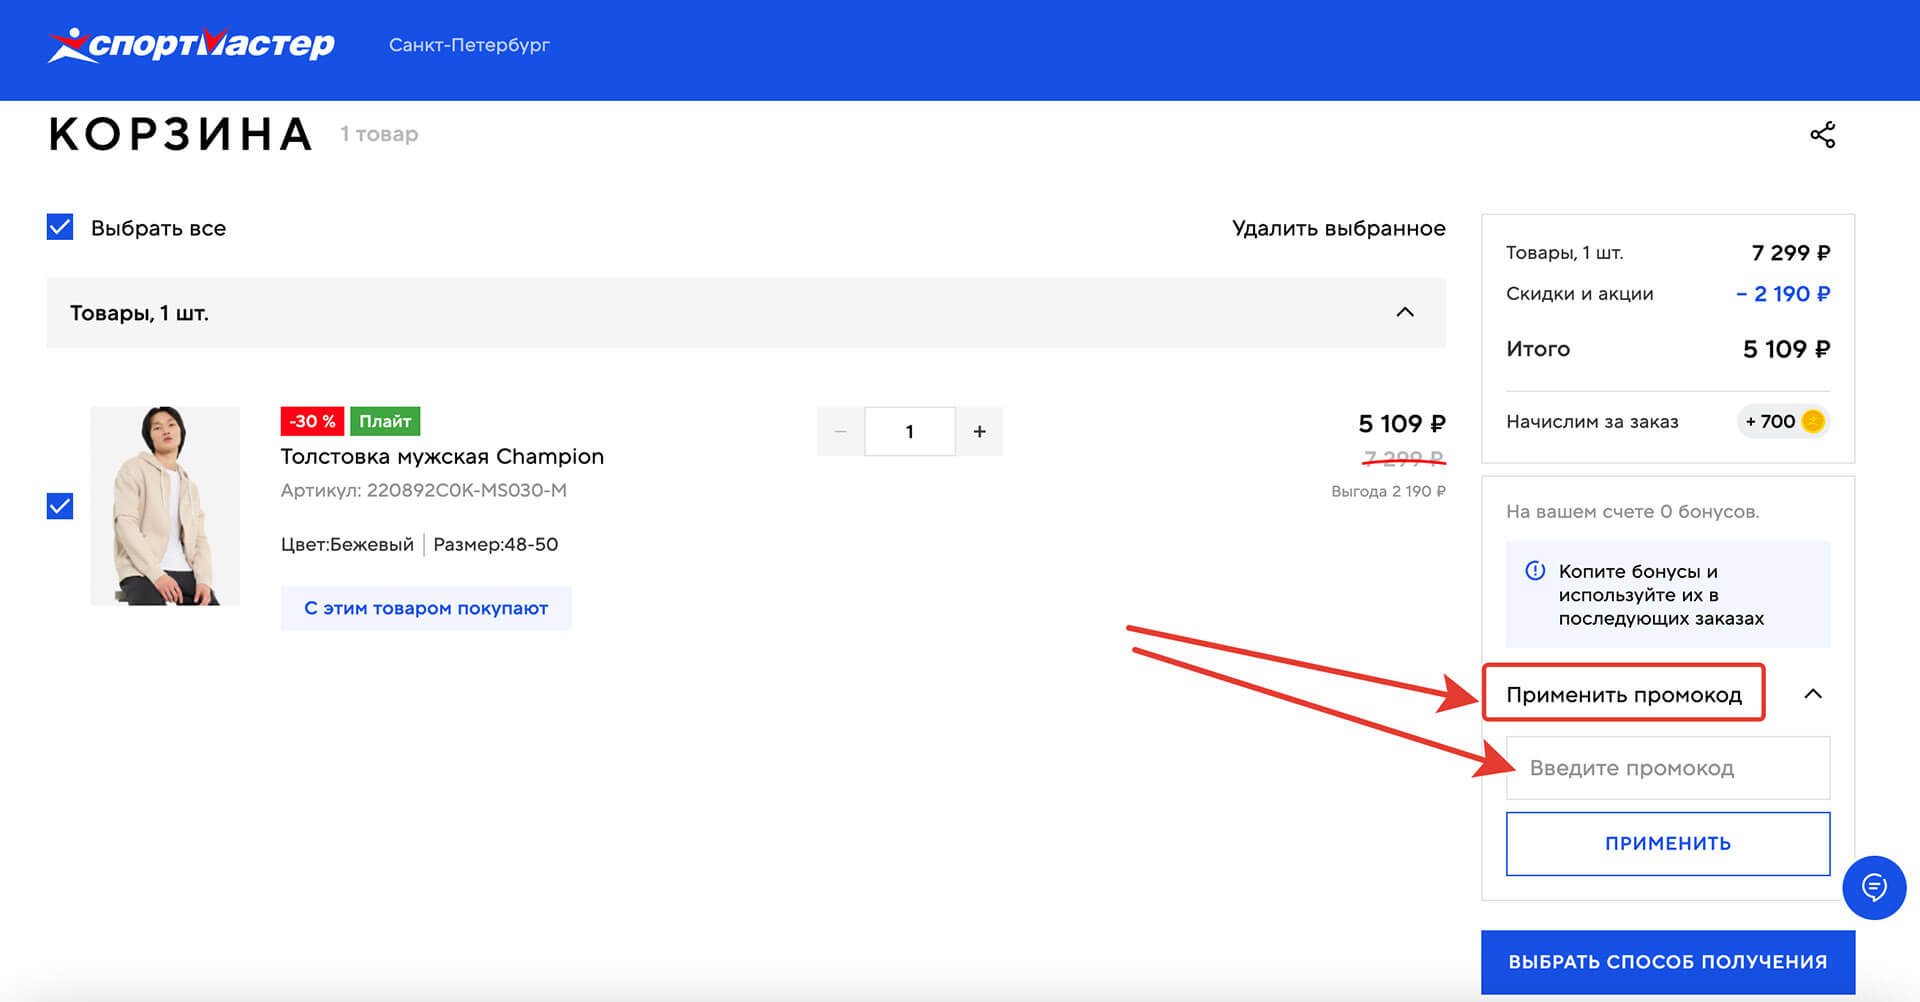Screen dimensions: 1920x1002
Task: Open С этим товаром покупают suggestions
Action: 426,607
